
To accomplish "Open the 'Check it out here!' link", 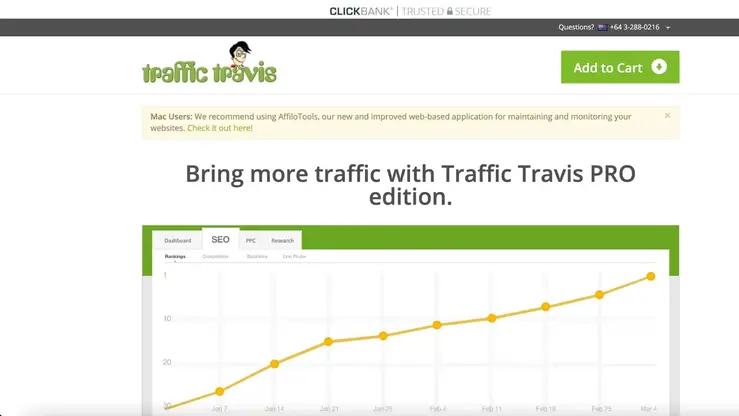I will point(220,128).
